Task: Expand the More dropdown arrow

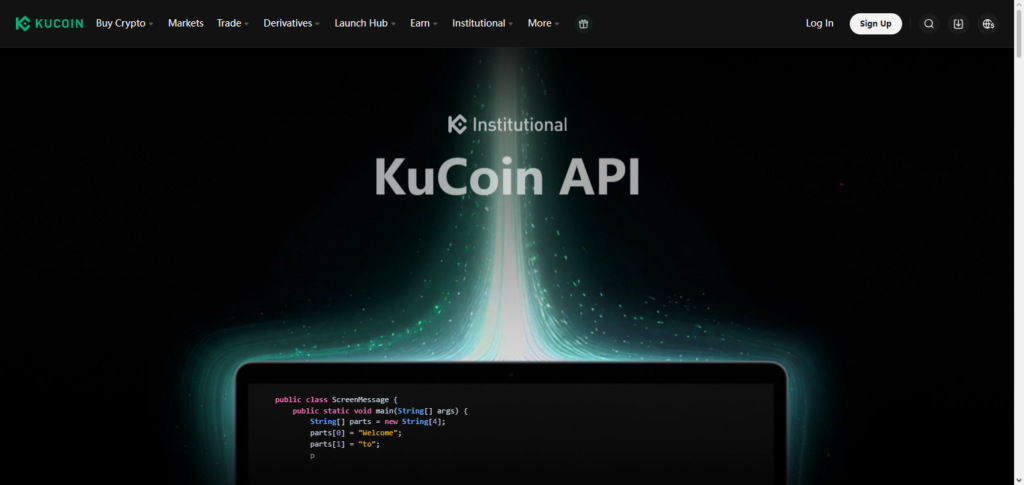Action: coord(557,24)
